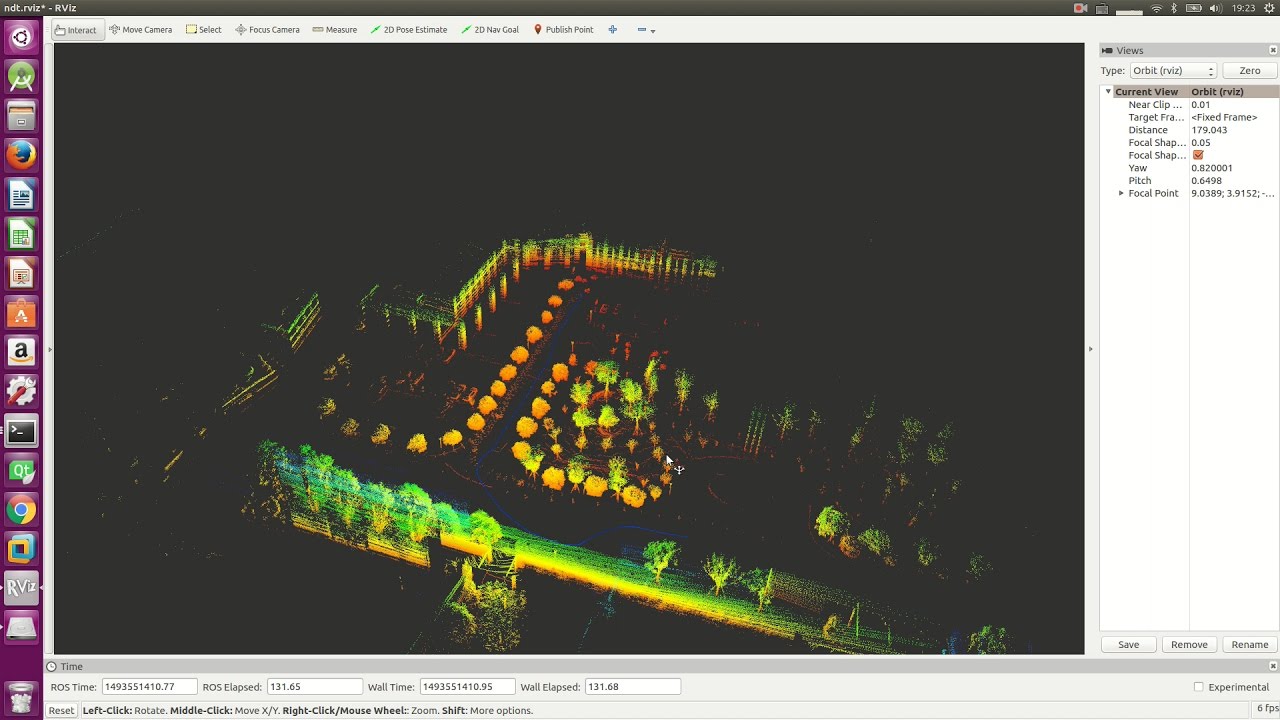Toggle the Focal Shape checkbox
The height and width of the screenshot is (720, 1280).
1198,155
